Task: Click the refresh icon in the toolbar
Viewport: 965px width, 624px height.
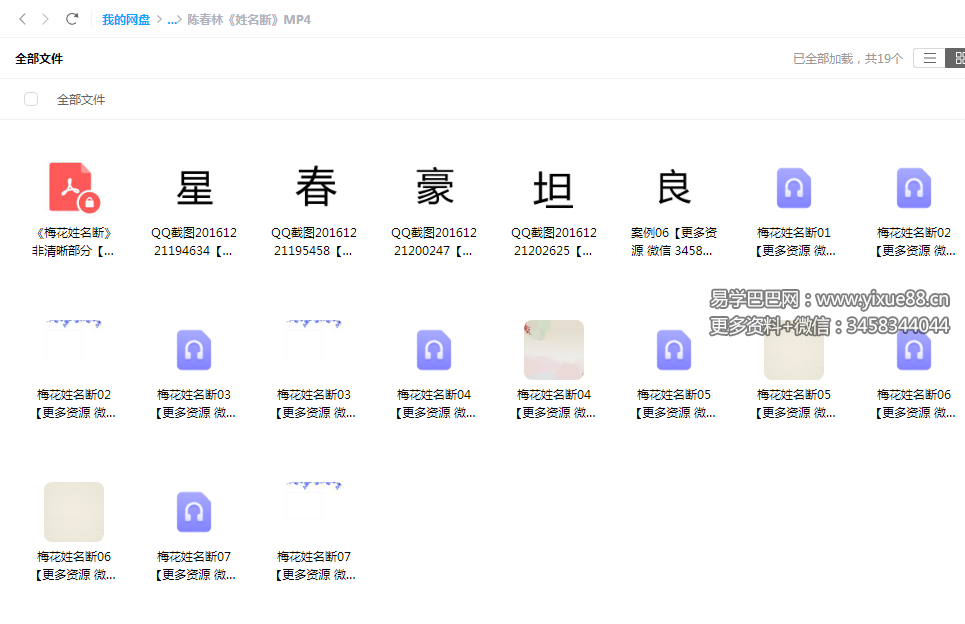Action: 70,18
